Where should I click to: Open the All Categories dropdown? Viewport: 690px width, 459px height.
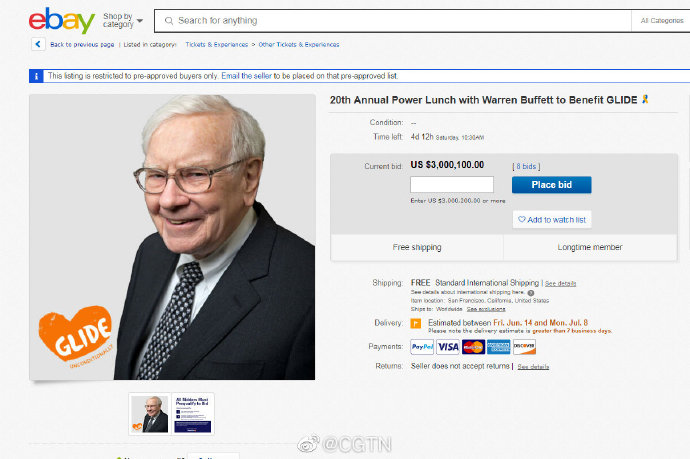click(x=661, y=21)
